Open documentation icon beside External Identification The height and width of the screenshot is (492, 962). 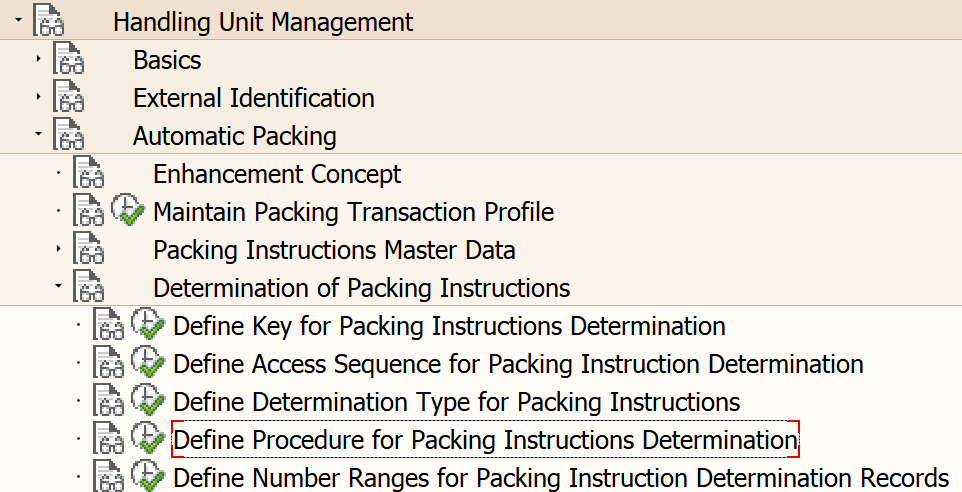click(68, 97)
